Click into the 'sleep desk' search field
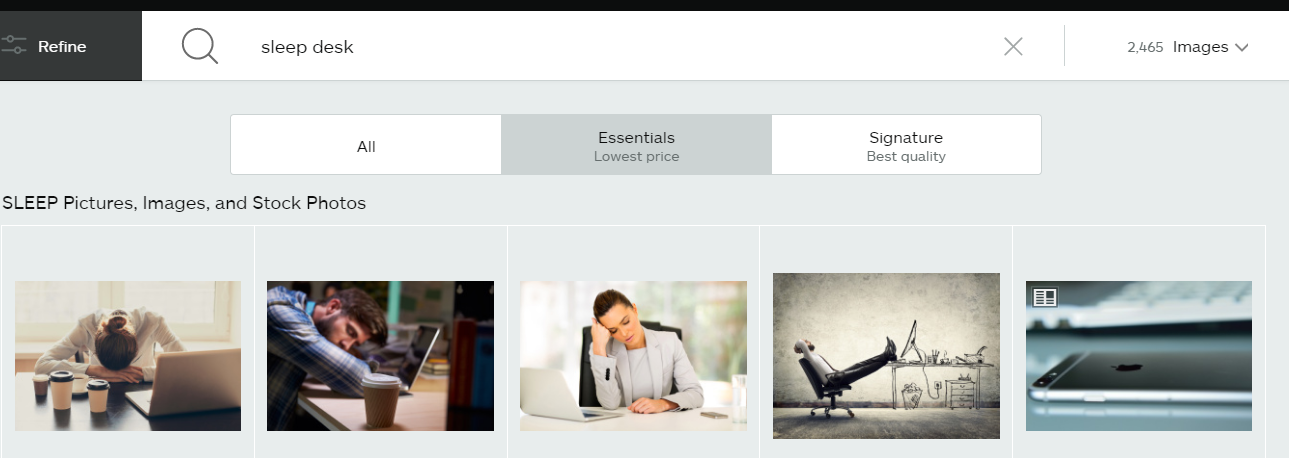This screenshot has height=458, width=1289. point(620,47)
